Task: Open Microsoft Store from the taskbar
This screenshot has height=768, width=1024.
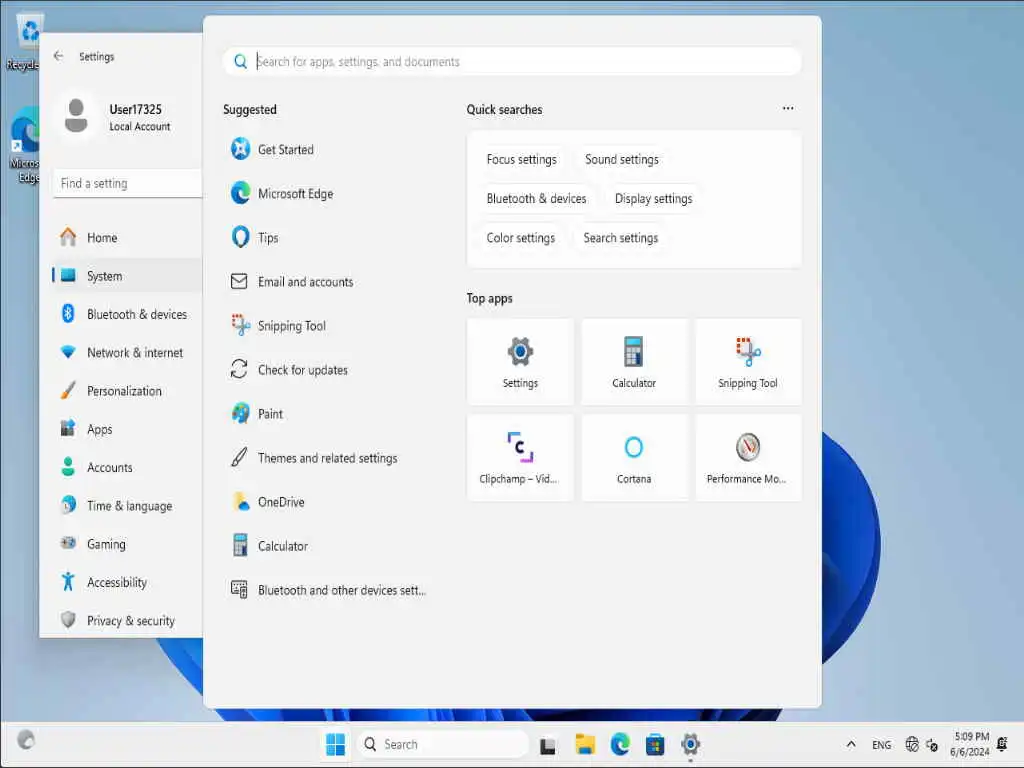Action: 655,744
